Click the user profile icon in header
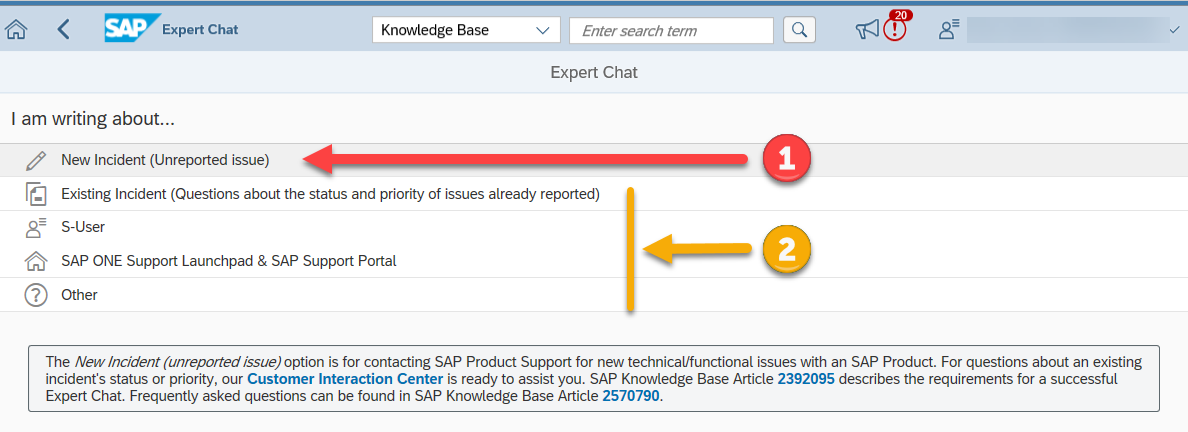 (x=948, y=31)
